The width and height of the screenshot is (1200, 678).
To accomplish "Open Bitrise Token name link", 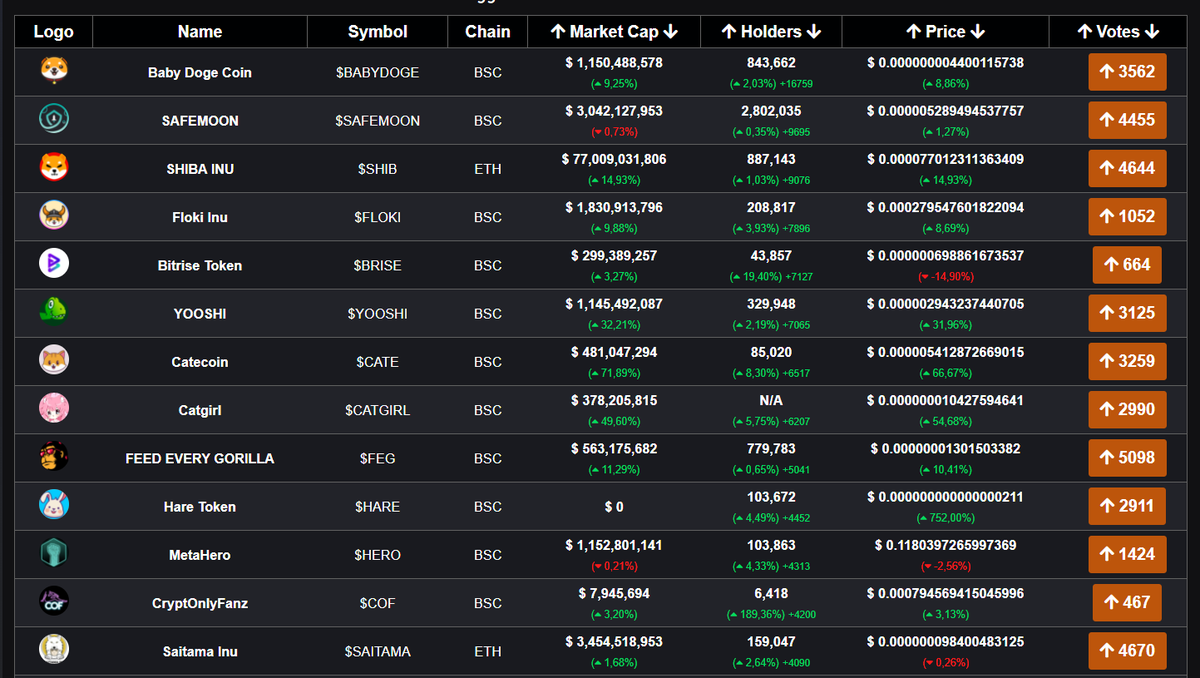I will click(200, 266).
